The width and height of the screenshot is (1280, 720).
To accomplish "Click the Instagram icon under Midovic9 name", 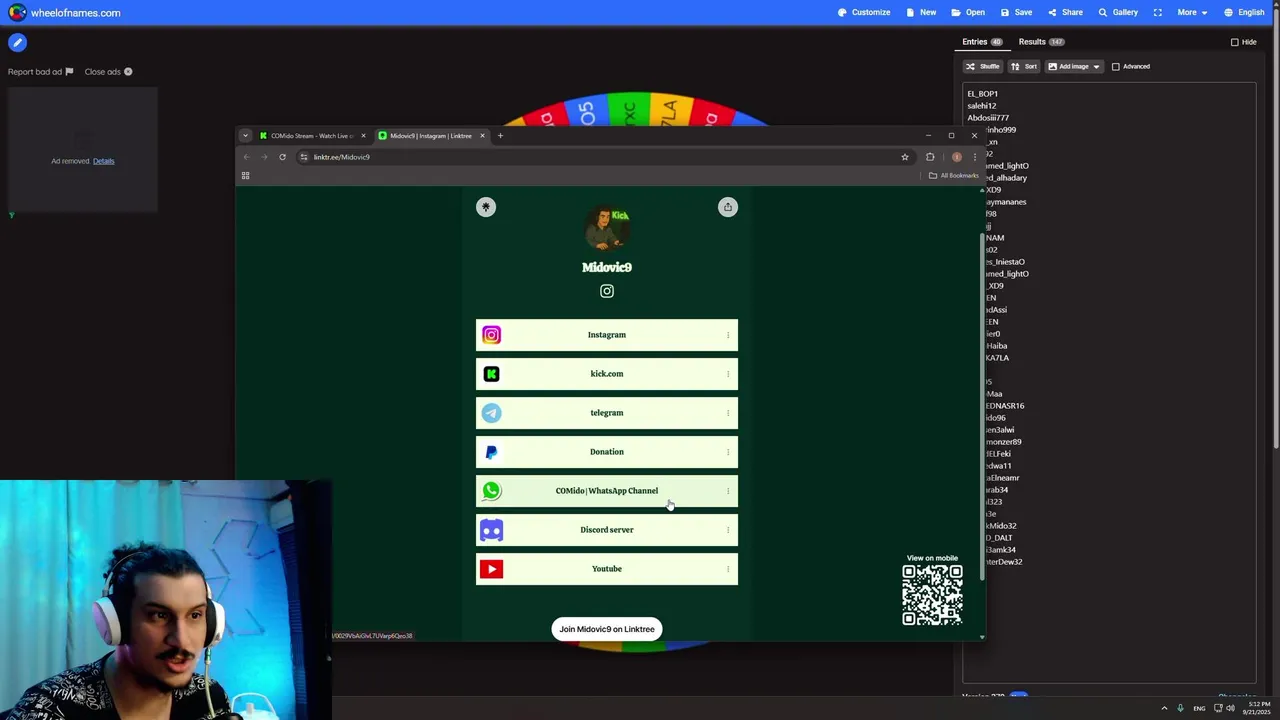I will click(607, 291).
